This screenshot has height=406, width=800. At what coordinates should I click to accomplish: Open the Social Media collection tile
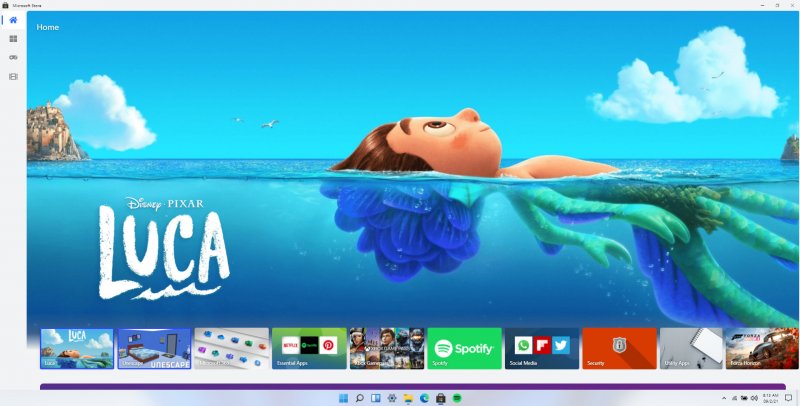[x=542, y=348]
